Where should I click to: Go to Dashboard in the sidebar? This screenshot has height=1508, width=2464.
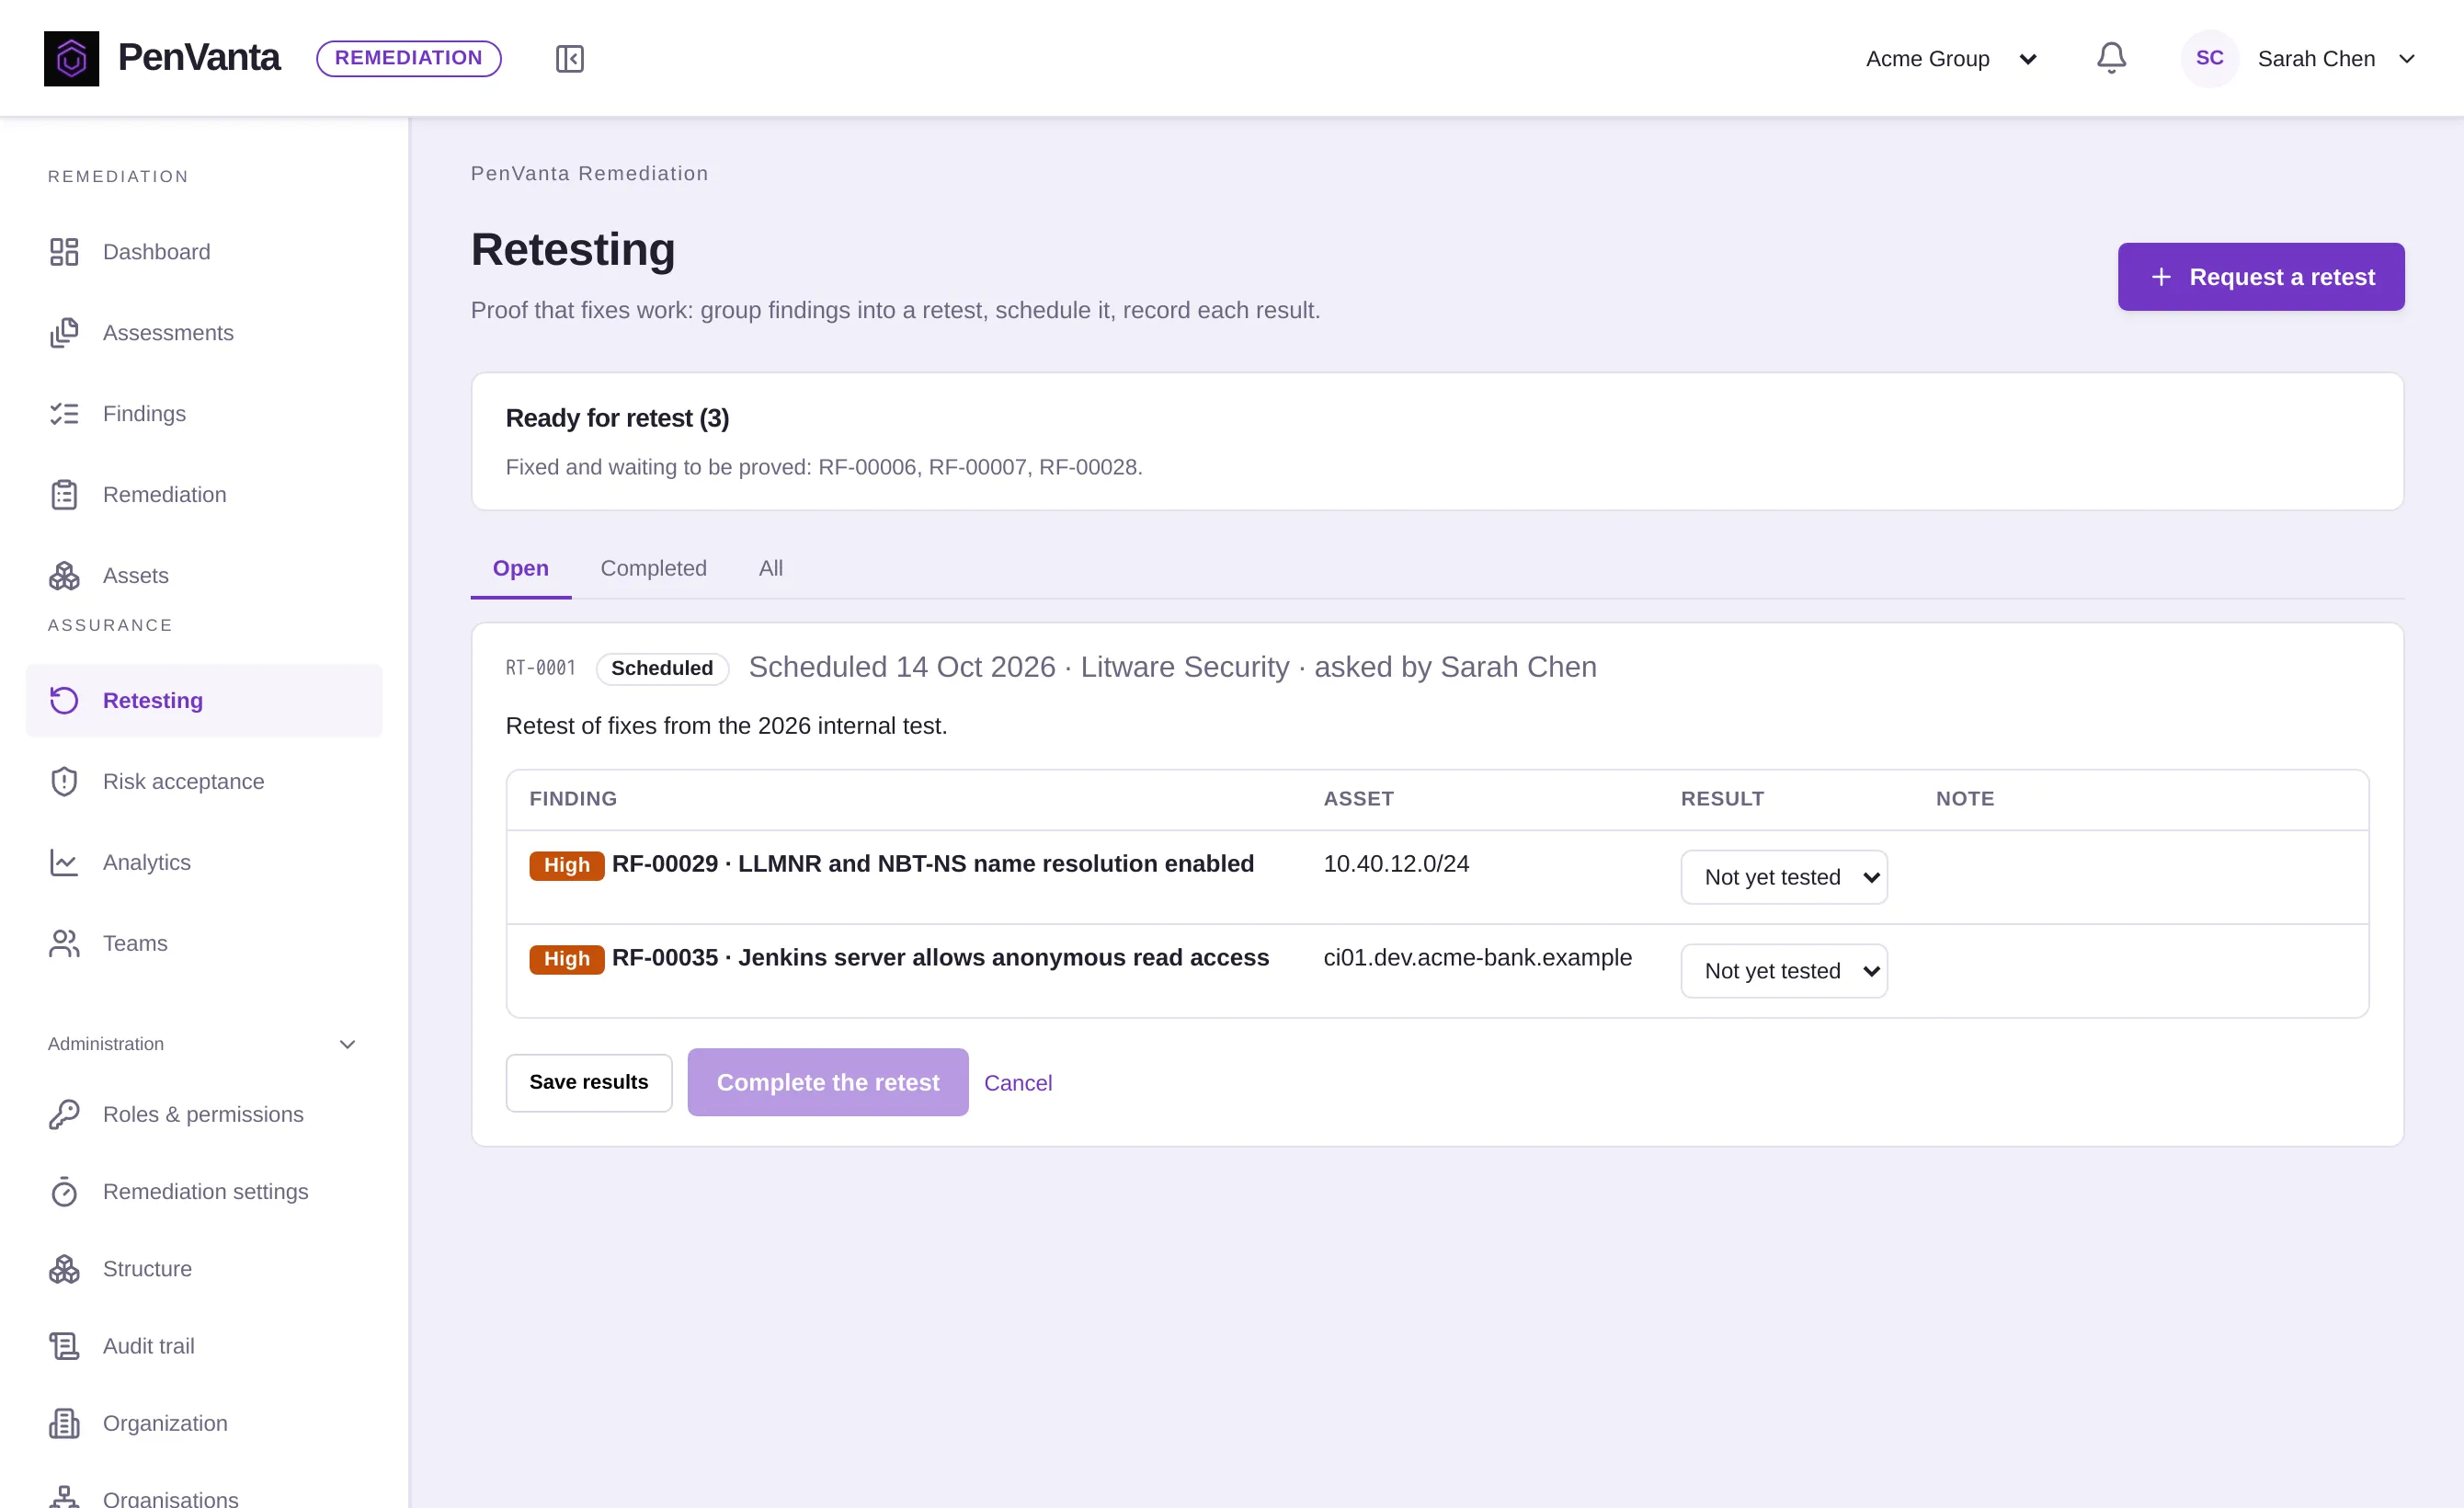coord(204,251)
